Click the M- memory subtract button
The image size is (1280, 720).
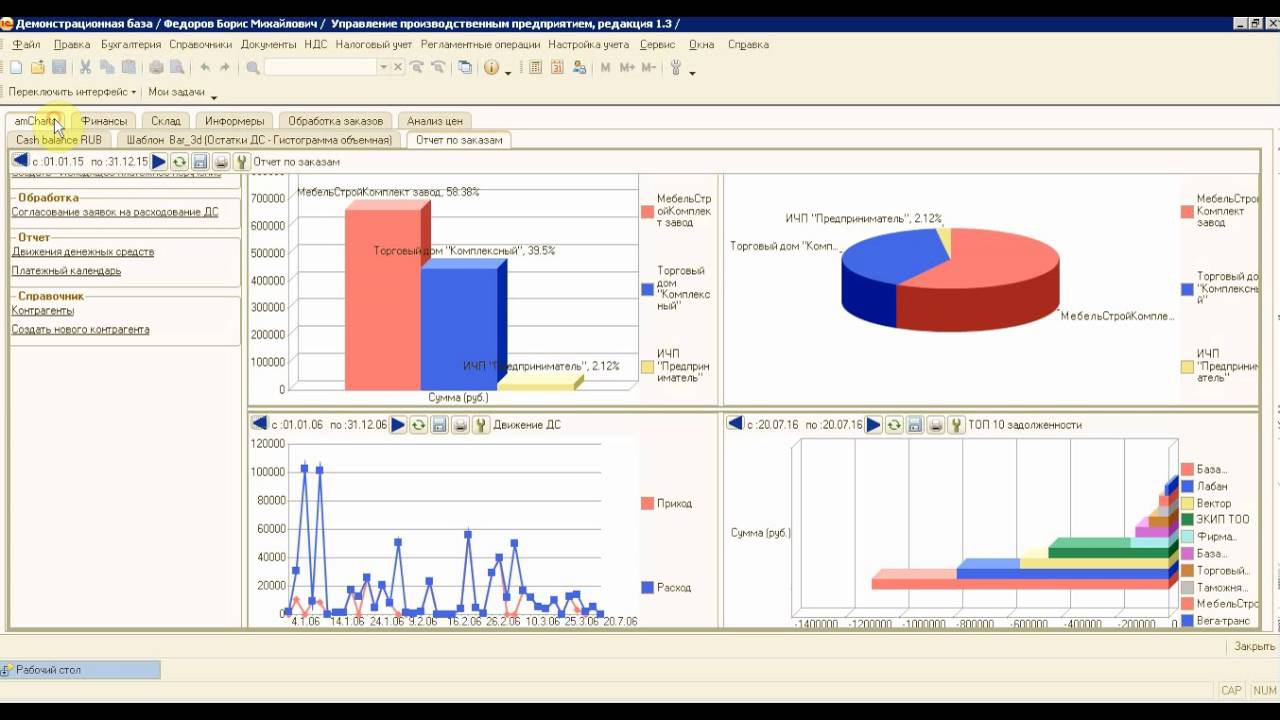point(649,68)
